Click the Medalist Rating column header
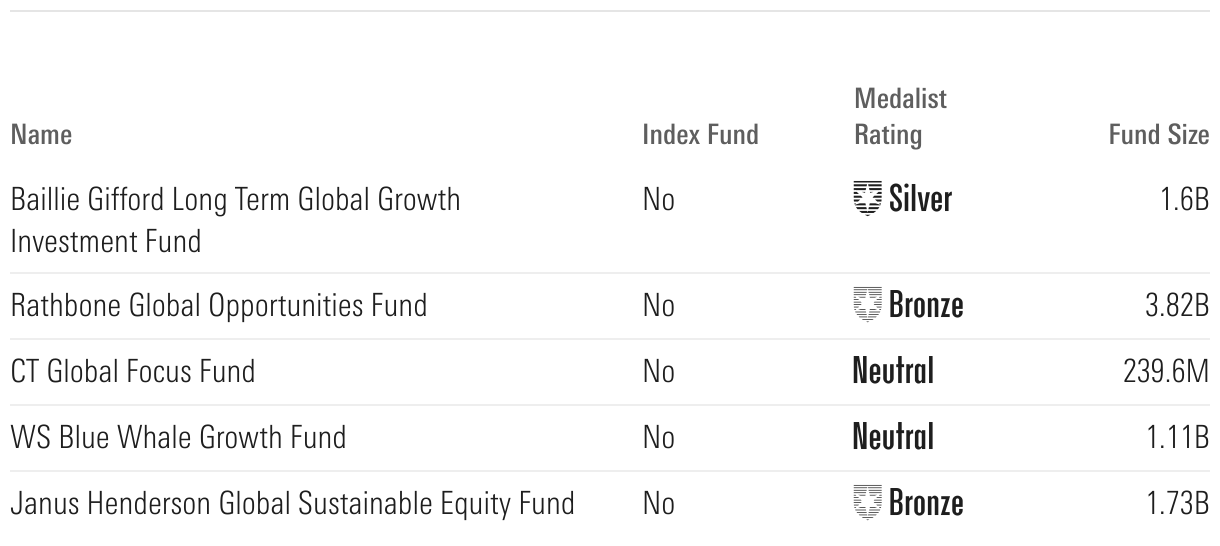Image resolution: width=1220 pixels, height=546 pixels. tap(900, 117)
